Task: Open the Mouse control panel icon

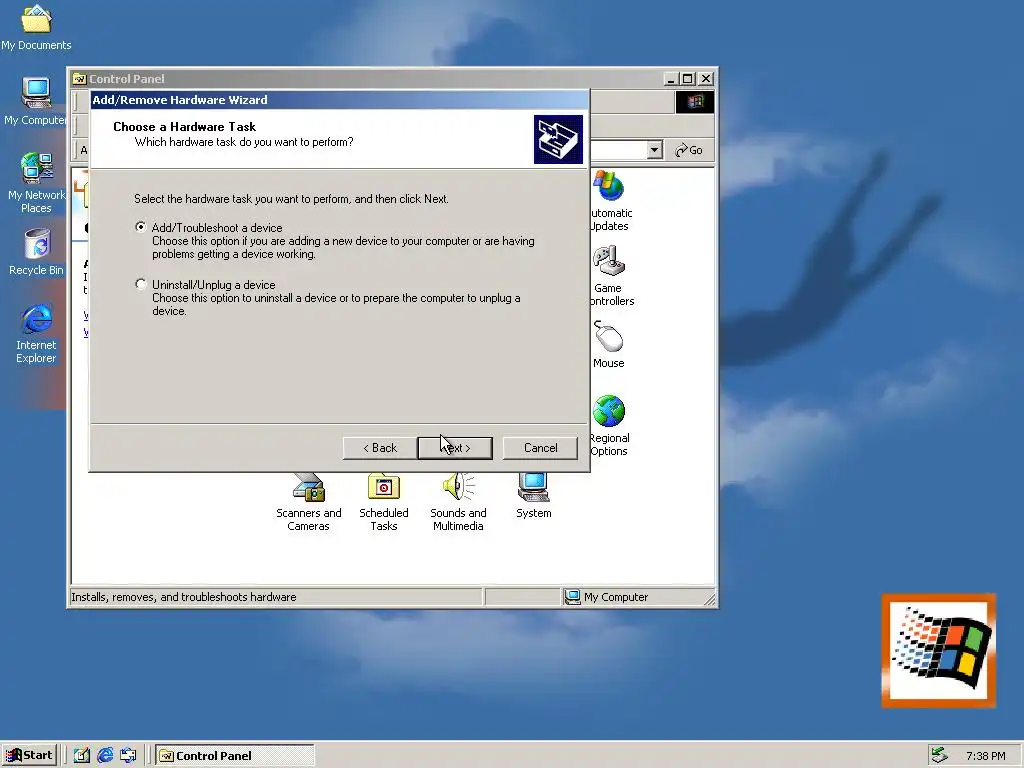Action: [609, 345]
